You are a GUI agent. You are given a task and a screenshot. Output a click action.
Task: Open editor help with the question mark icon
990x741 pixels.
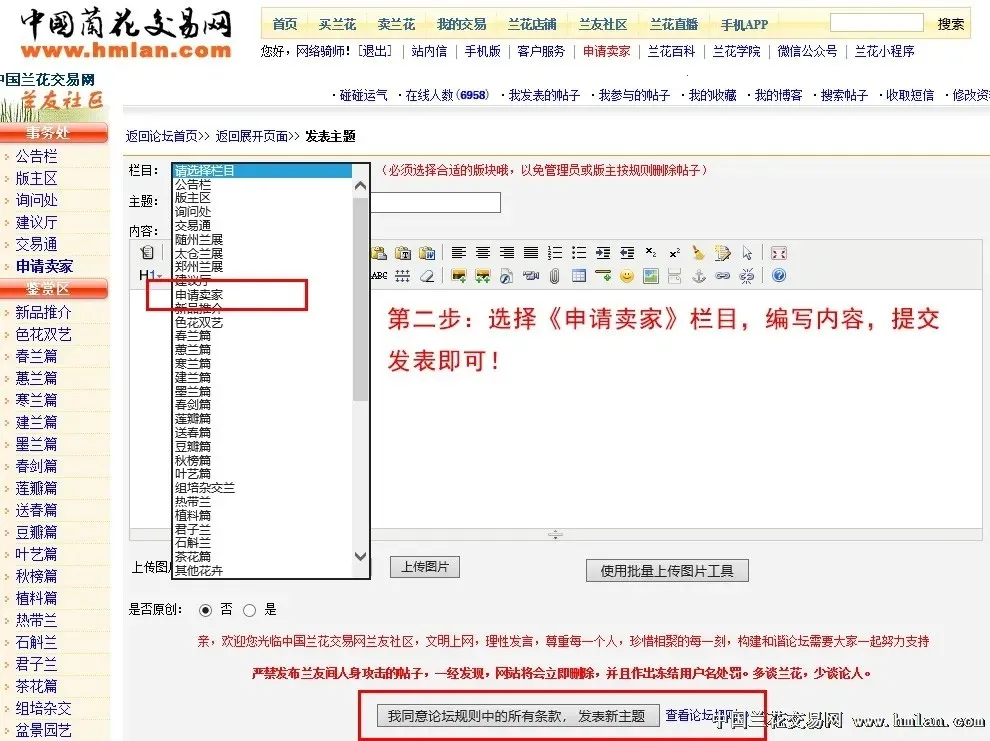click(779, 276)
